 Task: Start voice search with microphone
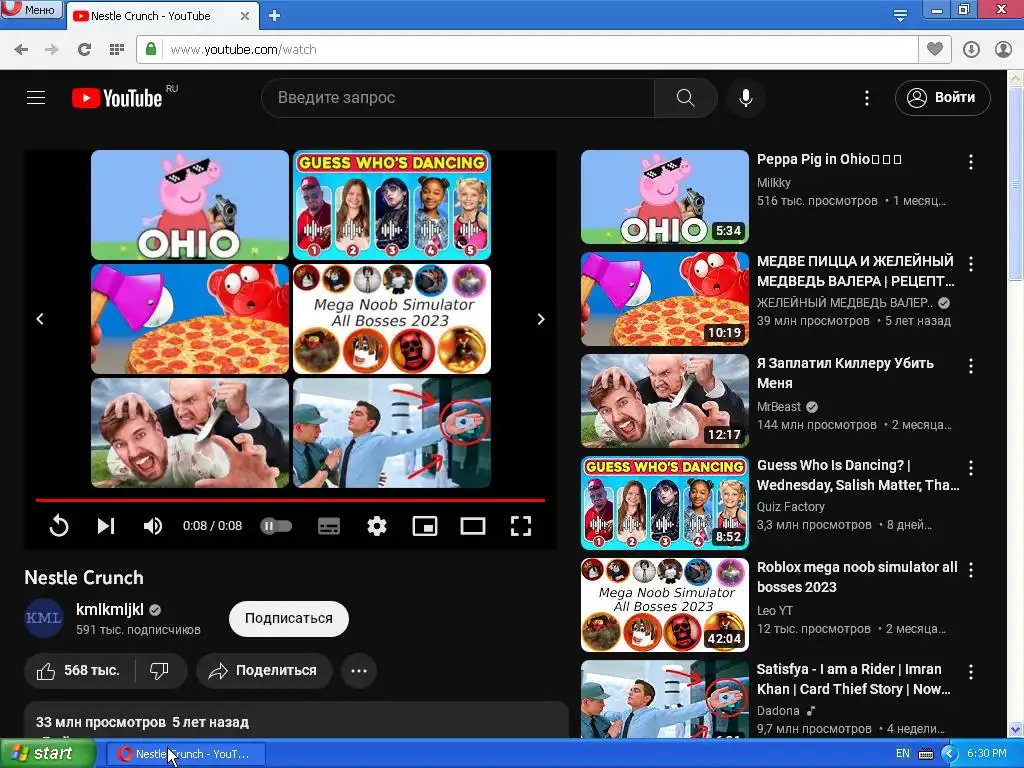(746, 98)
